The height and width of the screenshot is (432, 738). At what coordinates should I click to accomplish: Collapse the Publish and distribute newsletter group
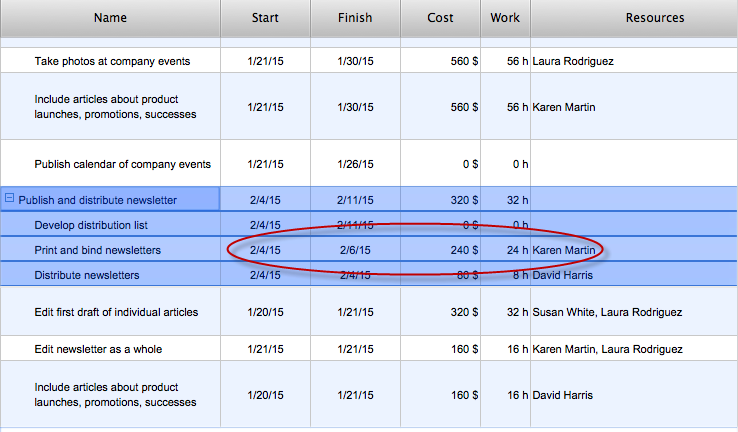10,199
